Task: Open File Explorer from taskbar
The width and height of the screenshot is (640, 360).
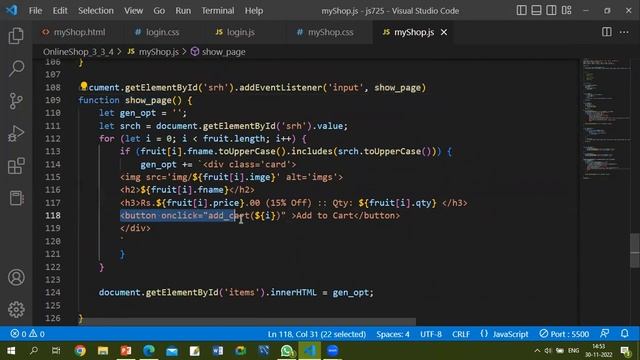Action: (x=103, y=351)
